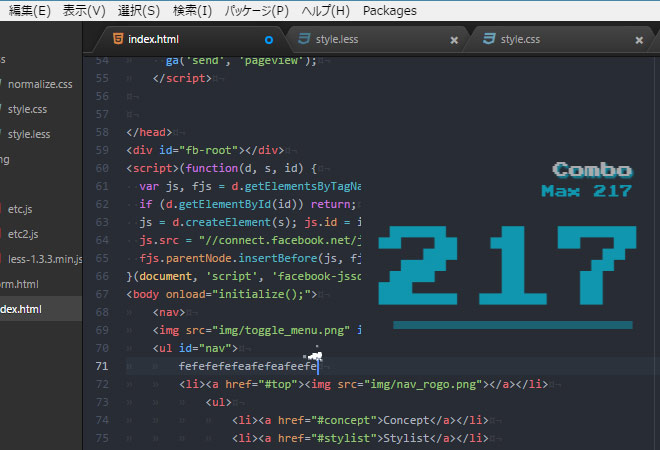Click the "fb-root" id value

212,150
